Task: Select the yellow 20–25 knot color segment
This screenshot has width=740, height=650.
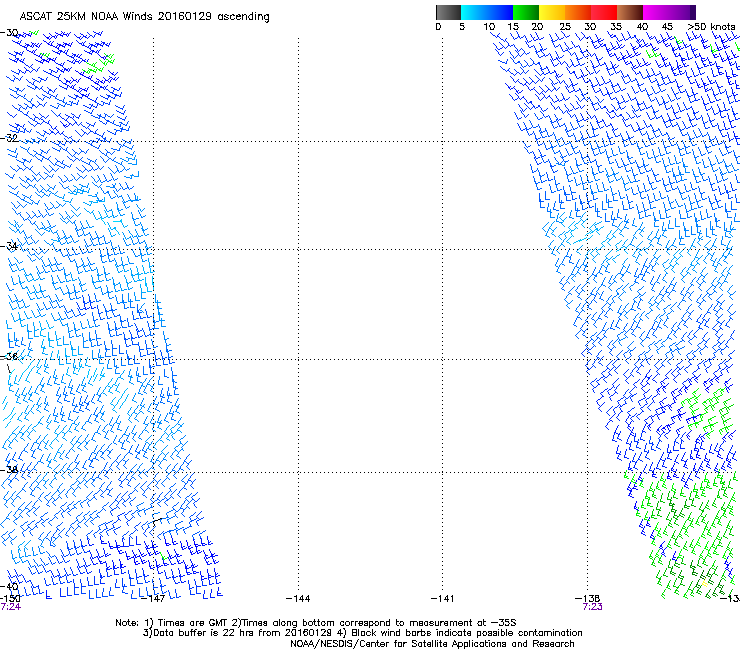Action: tap(552, 12)
